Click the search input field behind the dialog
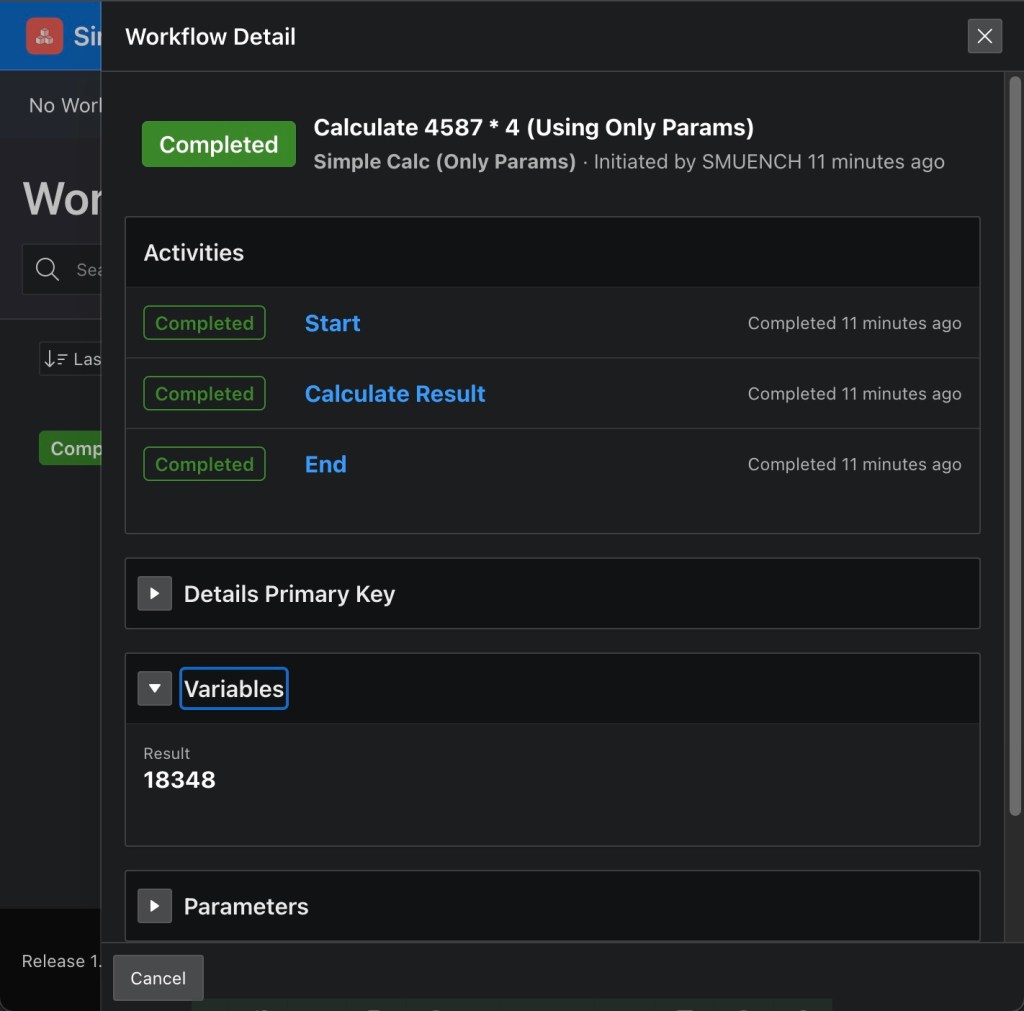1024x1011 pixels. (85, 269)
